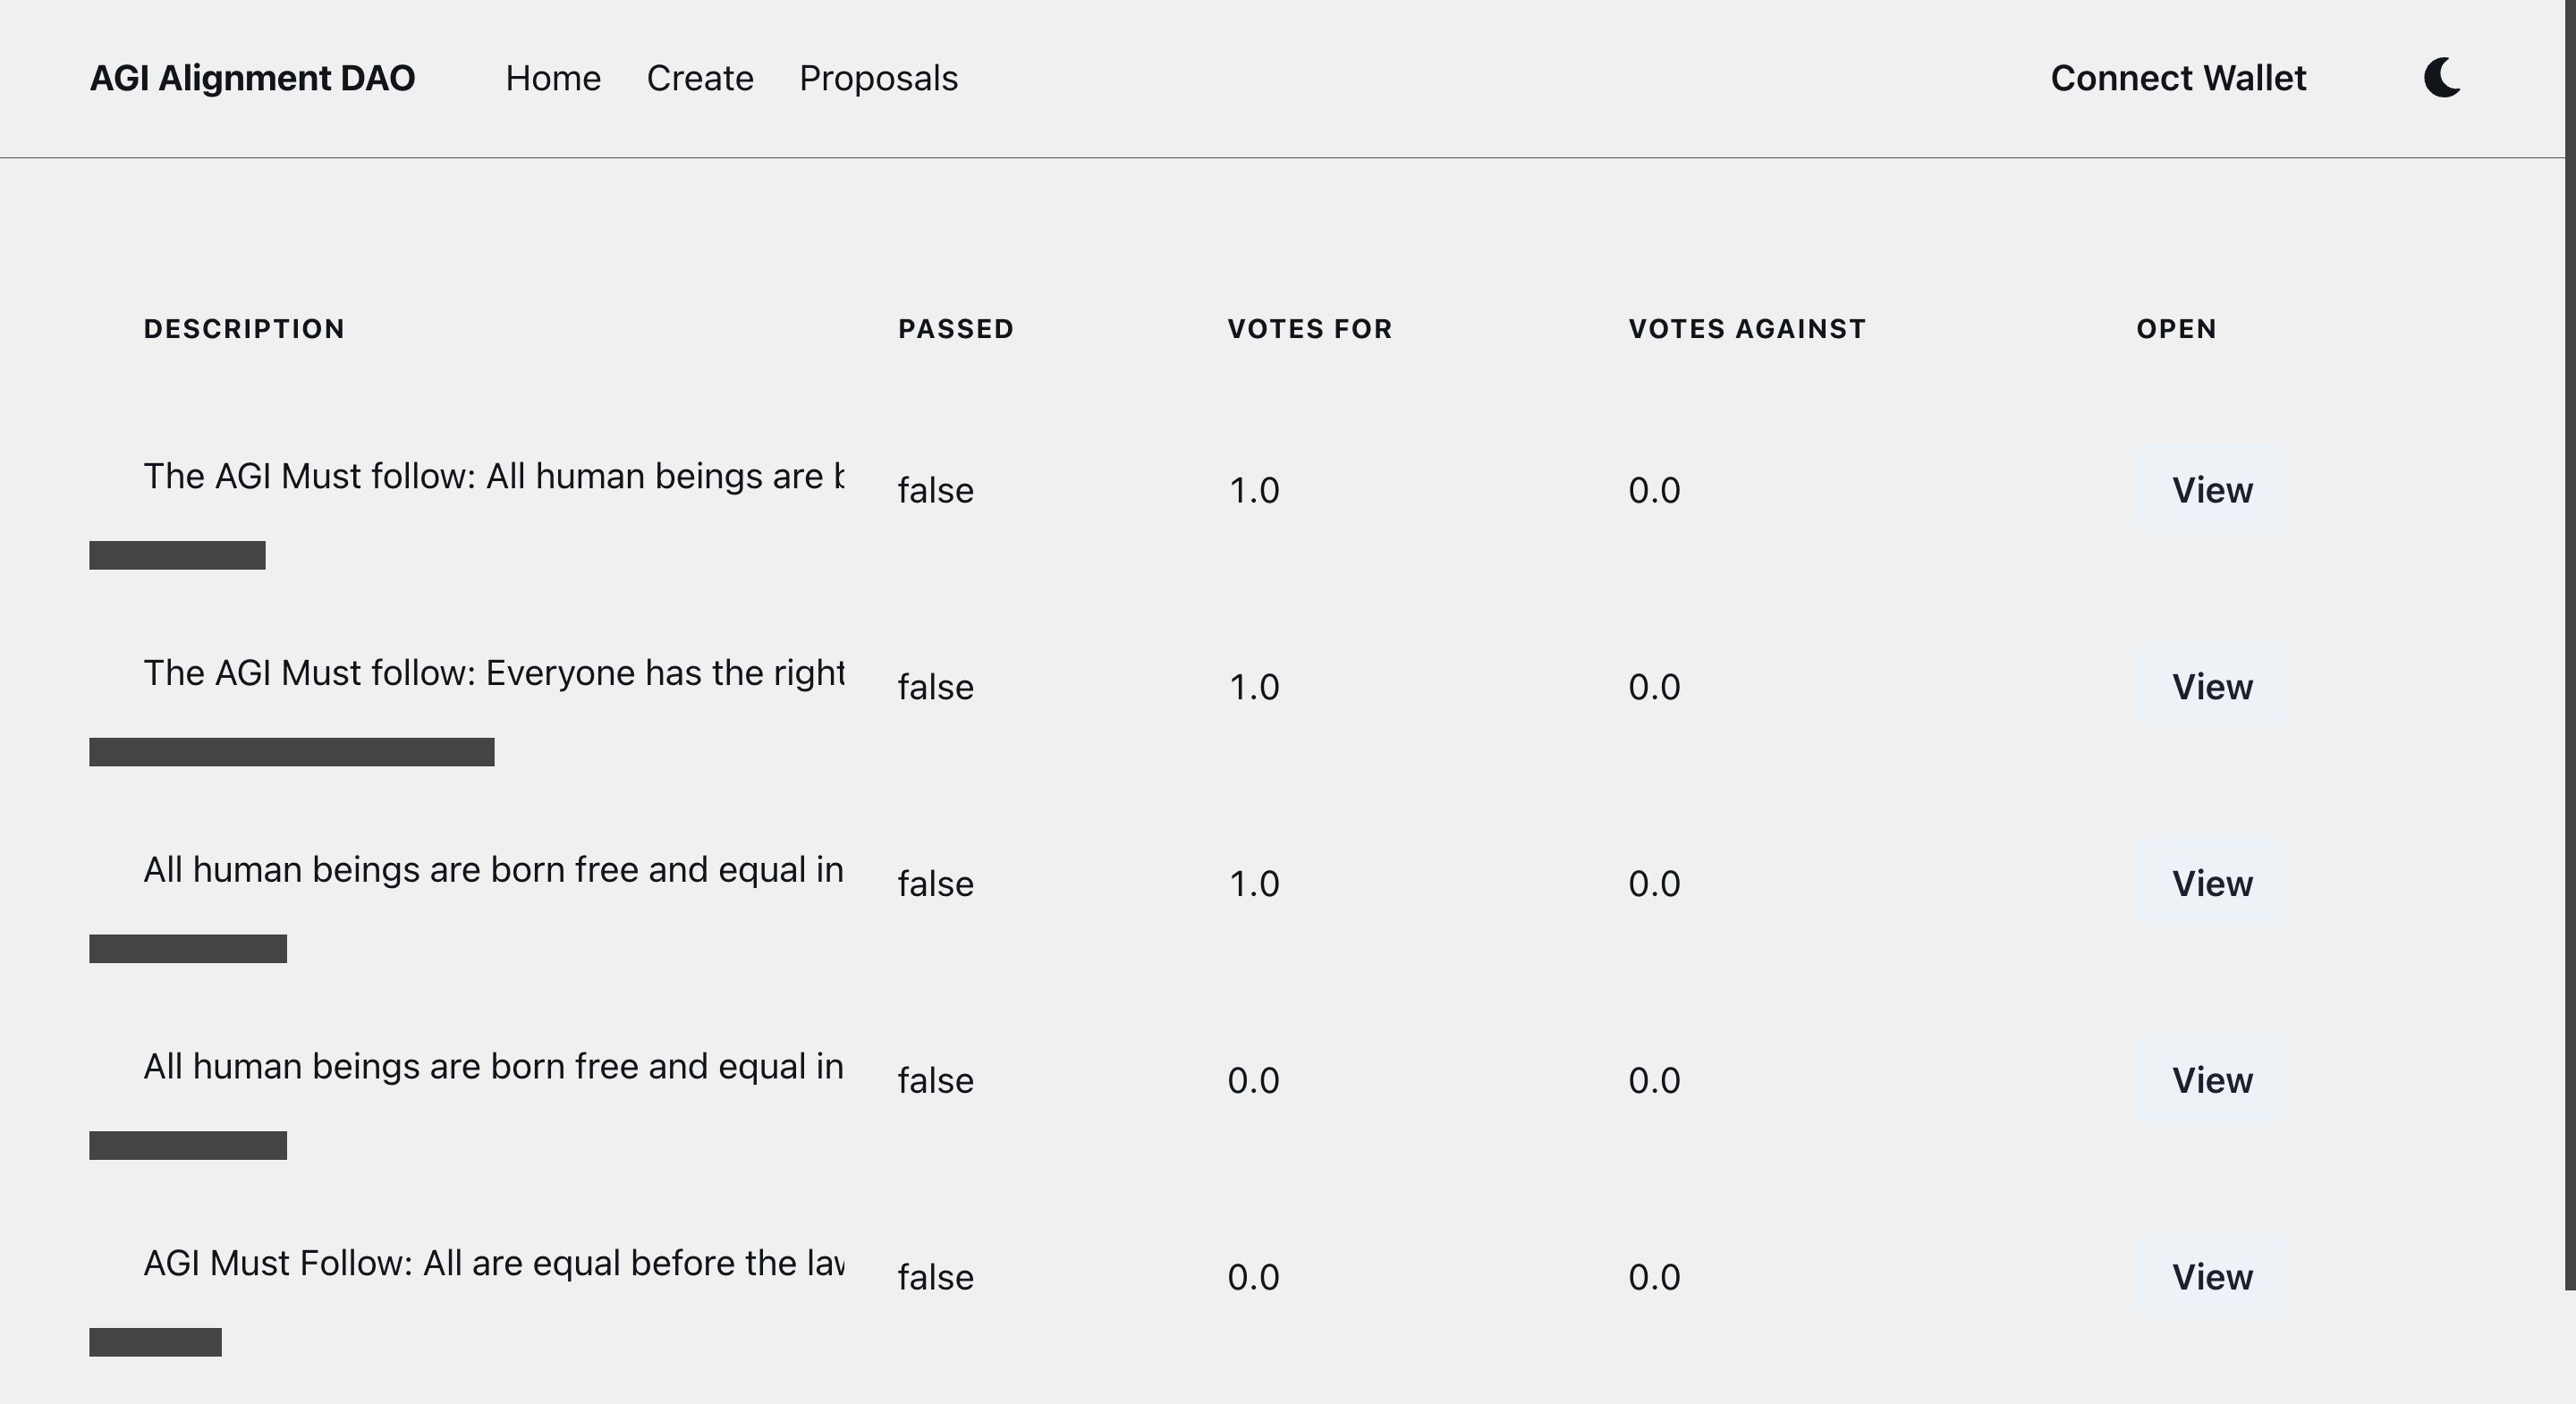Select description 'The AGI Must follow: All human beings are'

pyautogui.click(x=494, y=476)
